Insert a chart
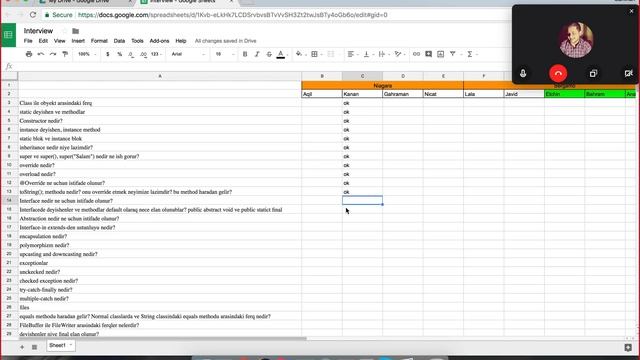Image resolution: width=640 pixels, height=360 pixels. [x=440, y=54]
